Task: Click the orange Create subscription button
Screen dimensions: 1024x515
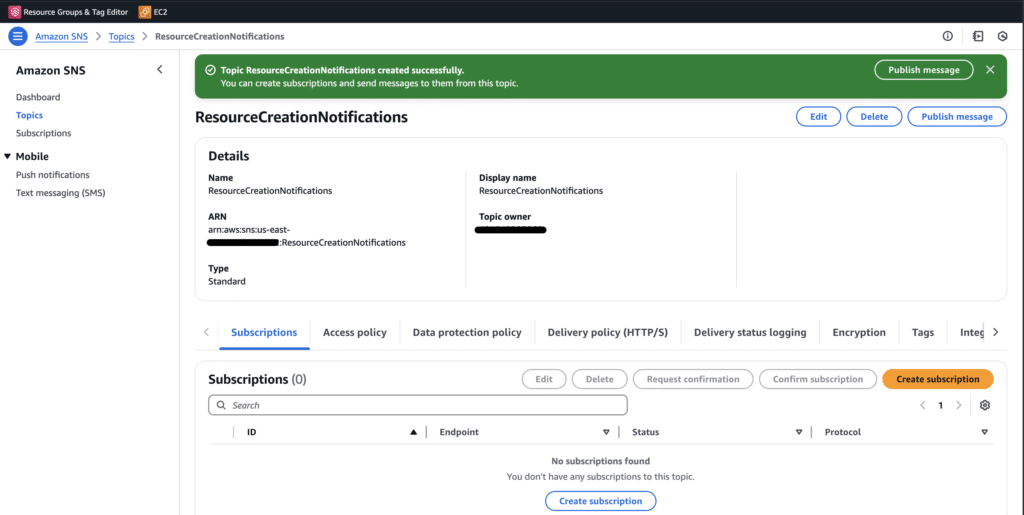Action: (x=938, y=379)
